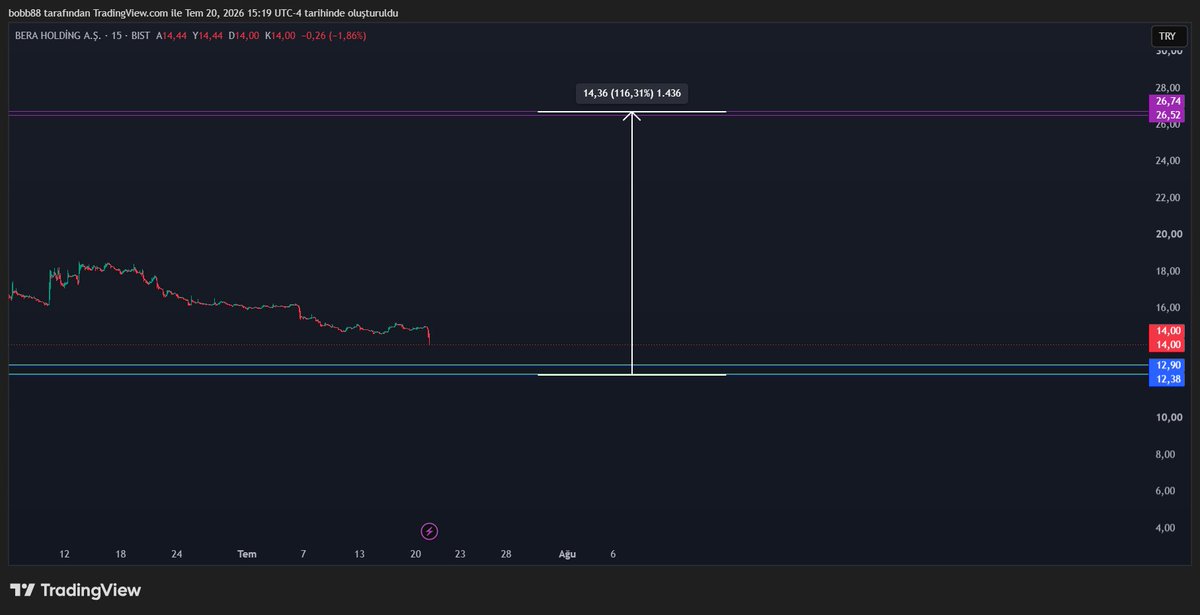The width and height of the screenshot is (1200, 615).
Task: Click 10,00 on the price axis
Action: [1167, 418]
